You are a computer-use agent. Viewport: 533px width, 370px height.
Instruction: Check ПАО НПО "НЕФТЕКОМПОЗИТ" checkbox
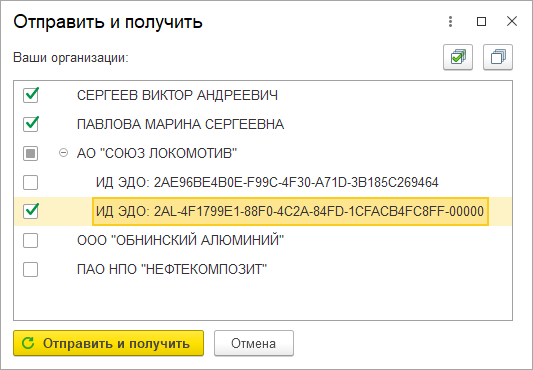point(31,269)
